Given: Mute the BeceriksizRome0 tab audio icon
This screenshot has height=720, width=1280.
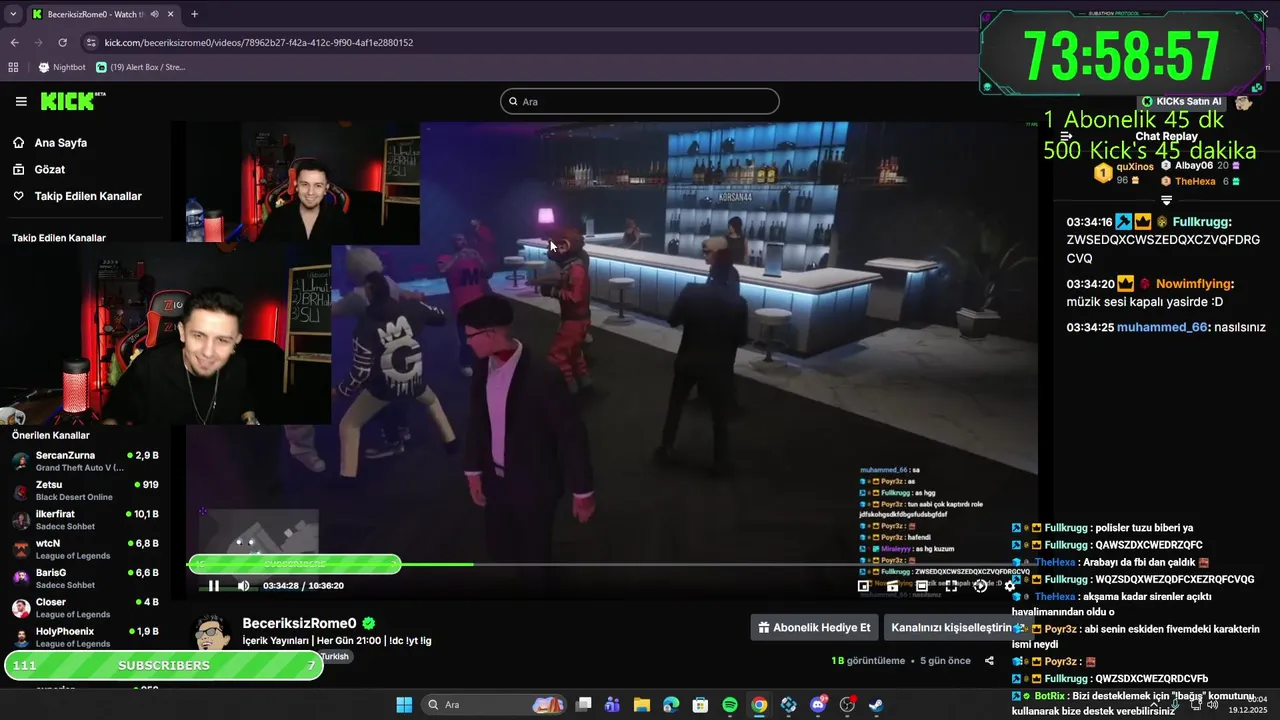Looking at the screenshot, I should coord(154,14).
